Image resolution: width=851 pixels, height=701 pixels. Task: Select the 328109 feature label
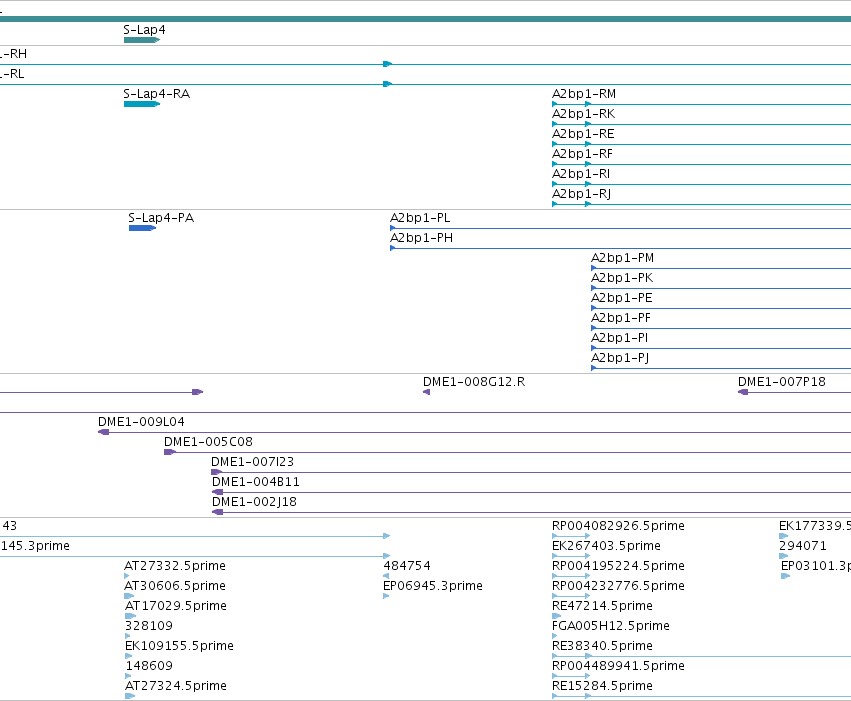click(x=149, y=626)
